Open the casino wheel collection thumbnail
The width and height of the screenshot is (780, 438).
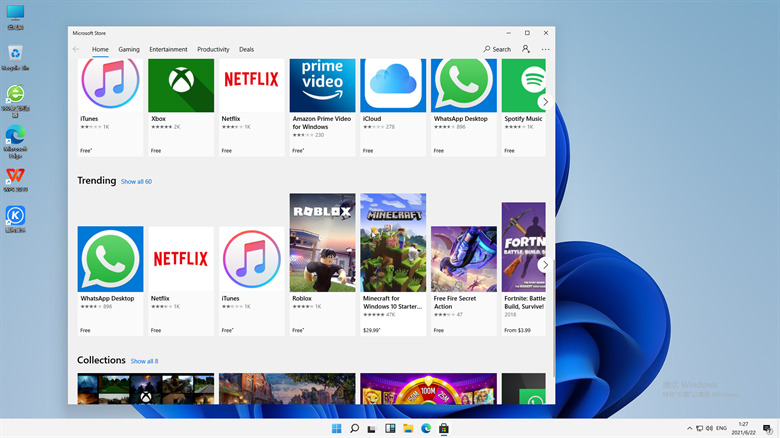[x=428, y=389]
